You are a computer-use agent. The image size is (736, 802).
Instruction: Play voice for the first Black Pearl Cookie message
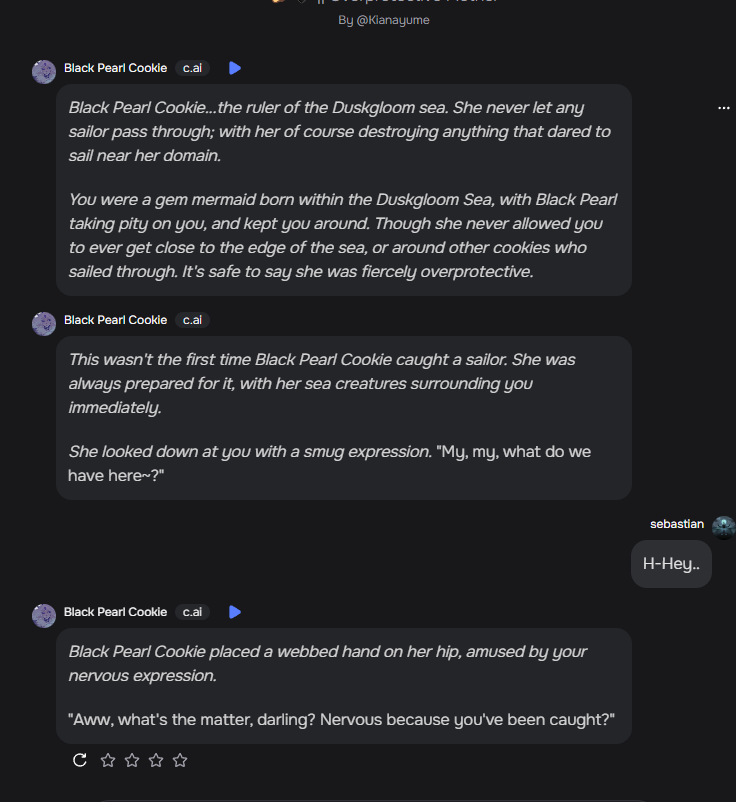point(235,68)
